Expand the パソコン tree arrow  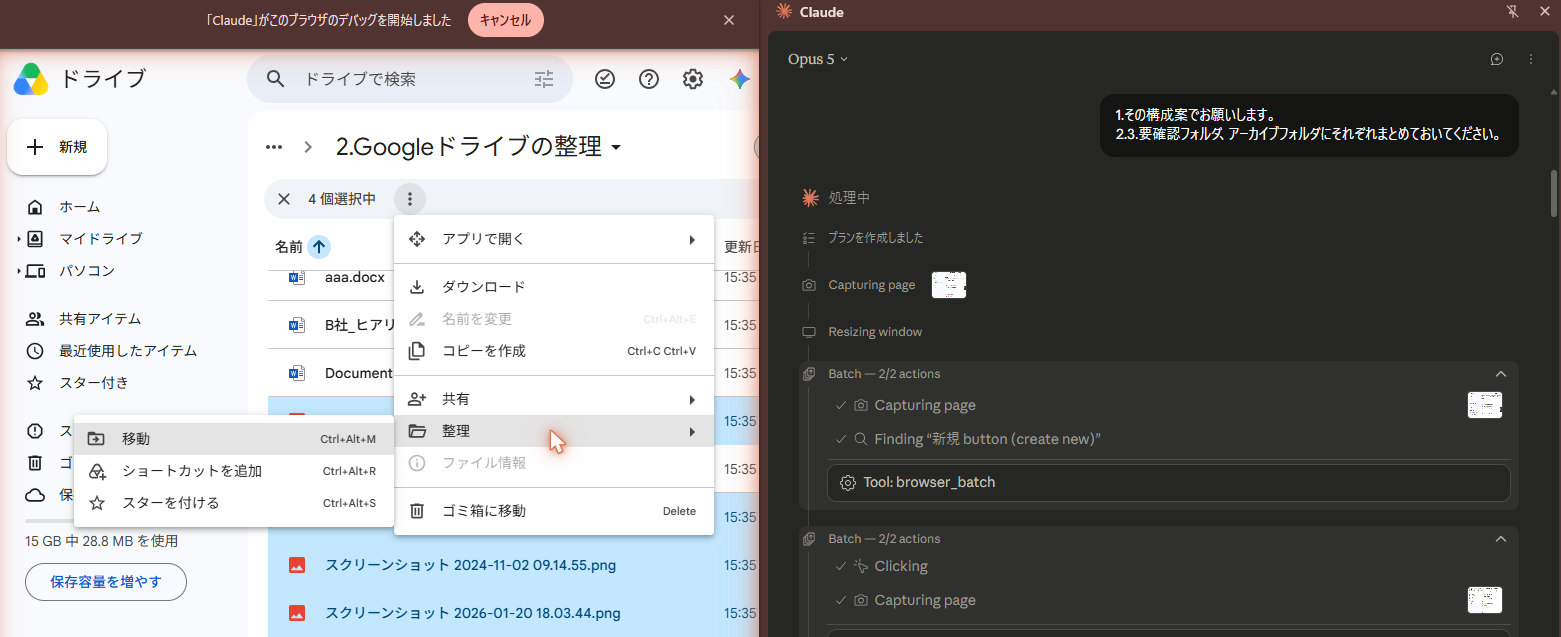[x=18, y=271]
